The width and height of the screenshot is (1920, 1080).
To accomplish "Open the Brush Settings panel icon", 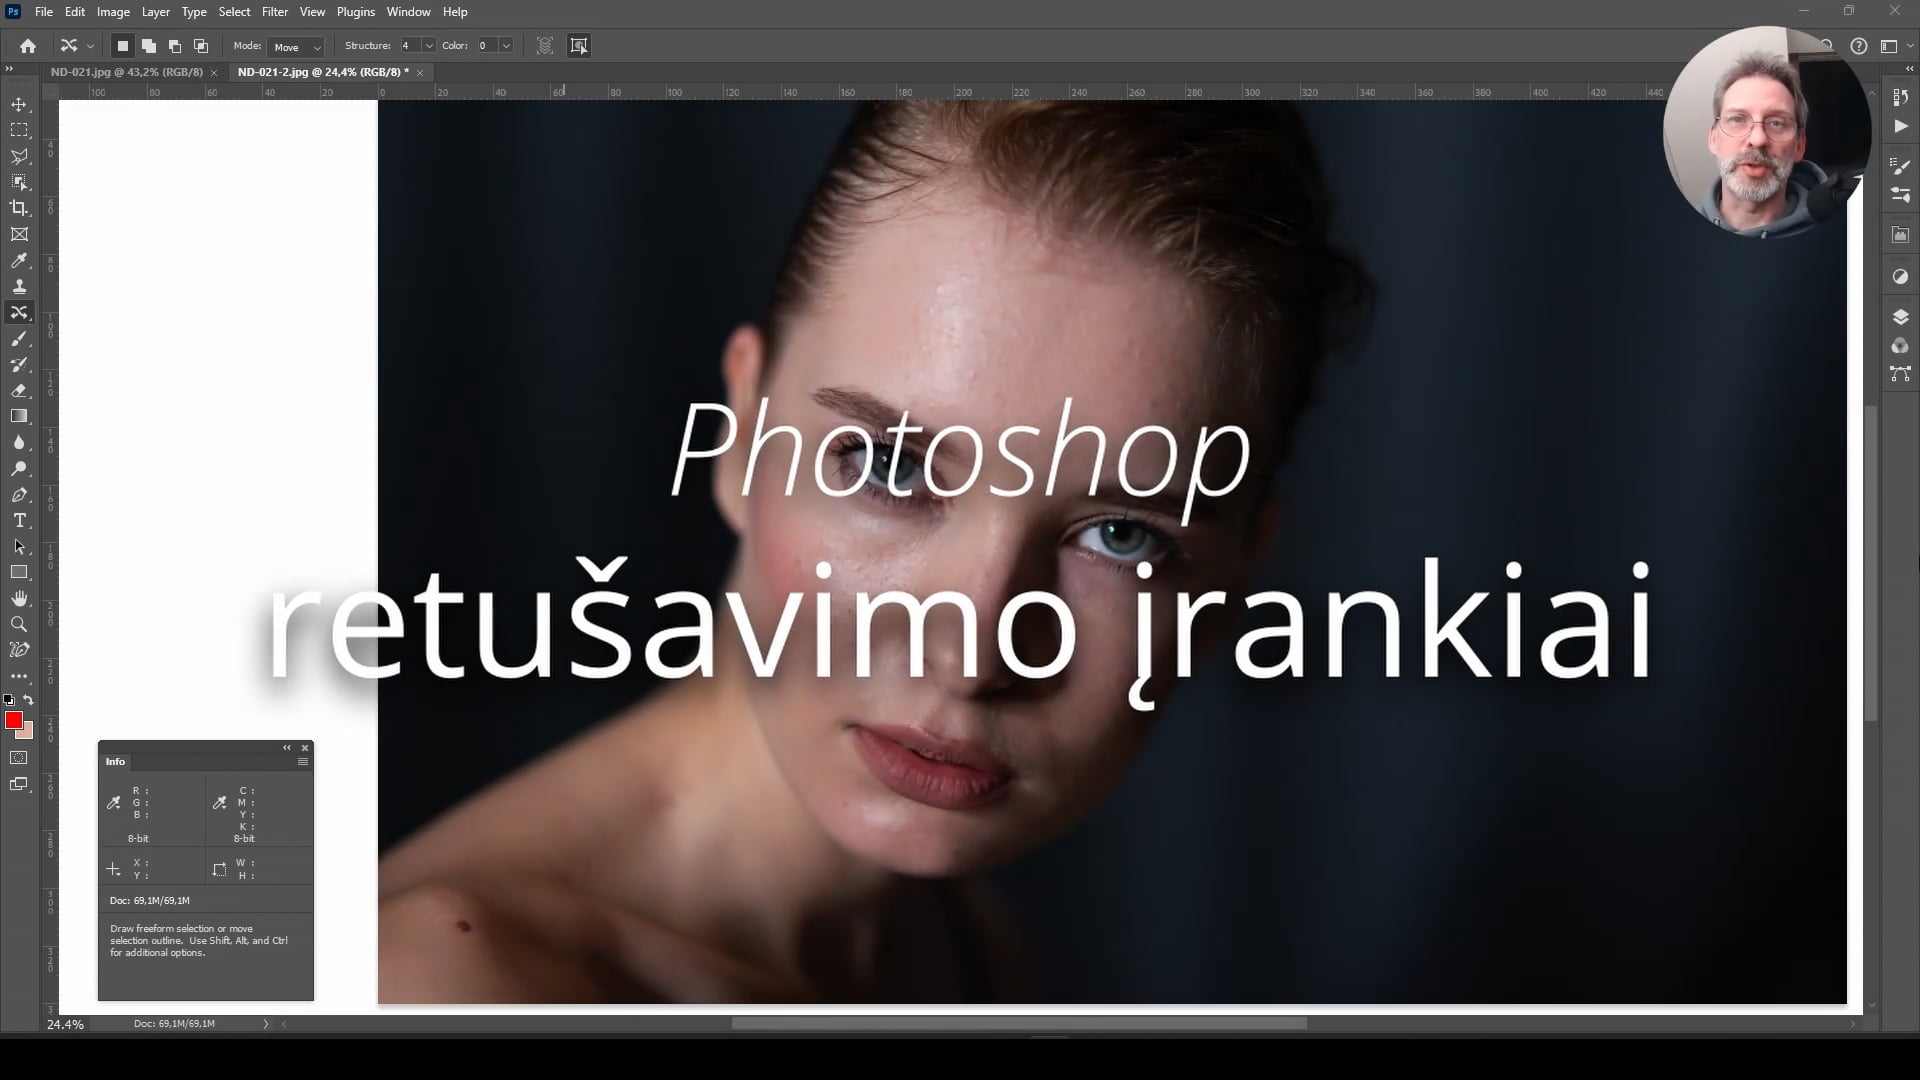I will pyautogui.click(x=1900, y=166).
